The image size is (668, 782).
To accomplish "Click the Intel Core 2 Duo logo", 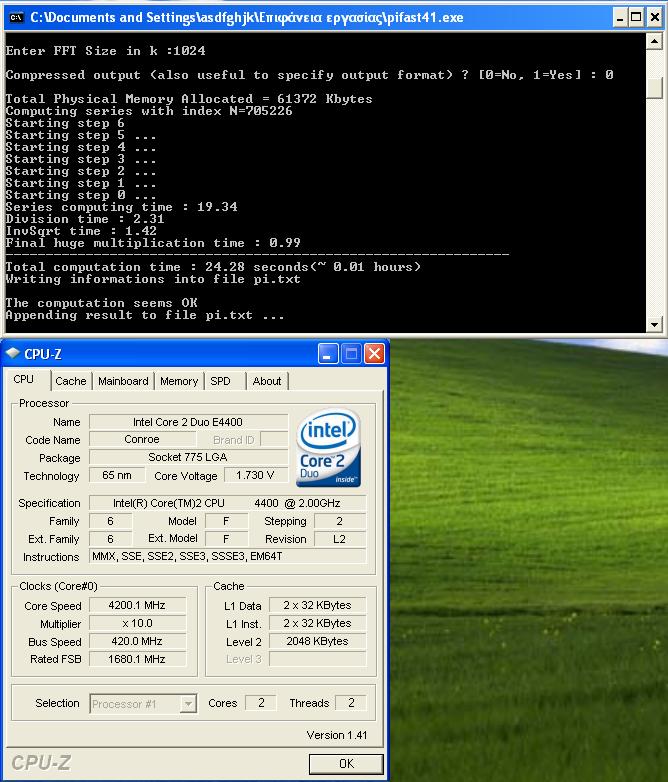I will click(329, 448).
